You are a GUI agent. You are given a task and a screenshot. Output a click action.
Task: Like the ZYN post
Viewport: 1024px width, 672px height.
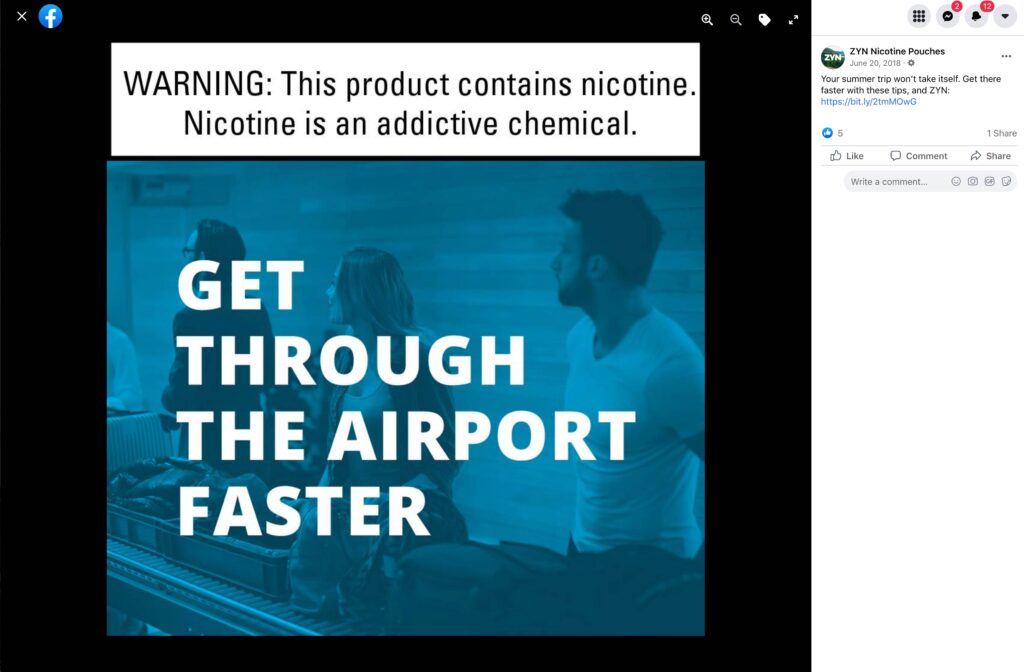pos(846,155)
